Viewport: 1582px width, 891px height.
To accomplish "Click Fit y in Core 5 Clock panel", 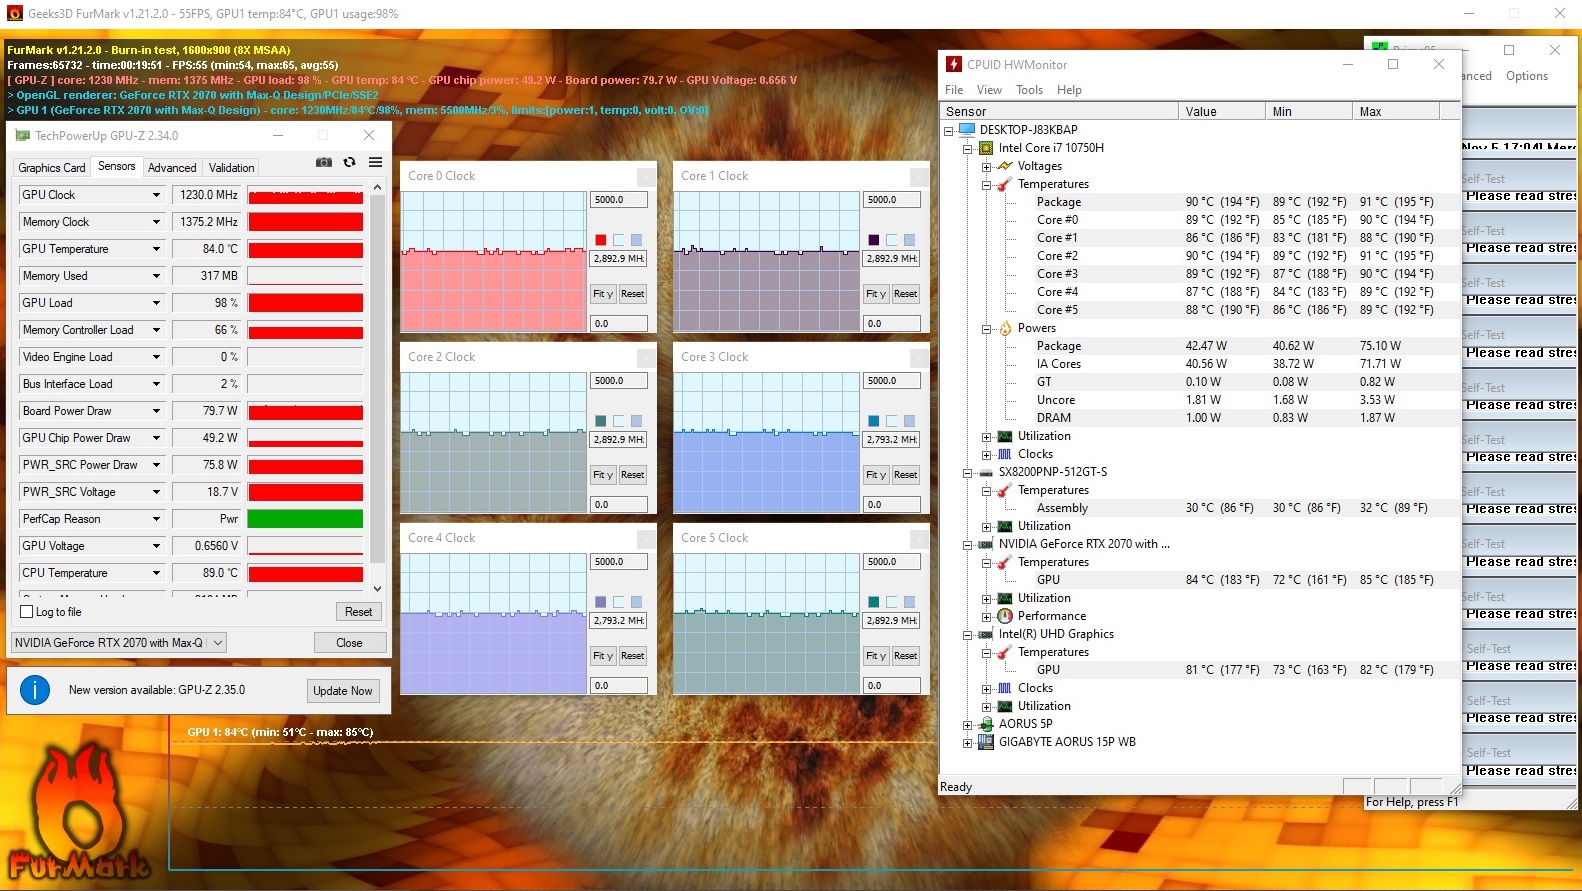I will click(874, 656).
